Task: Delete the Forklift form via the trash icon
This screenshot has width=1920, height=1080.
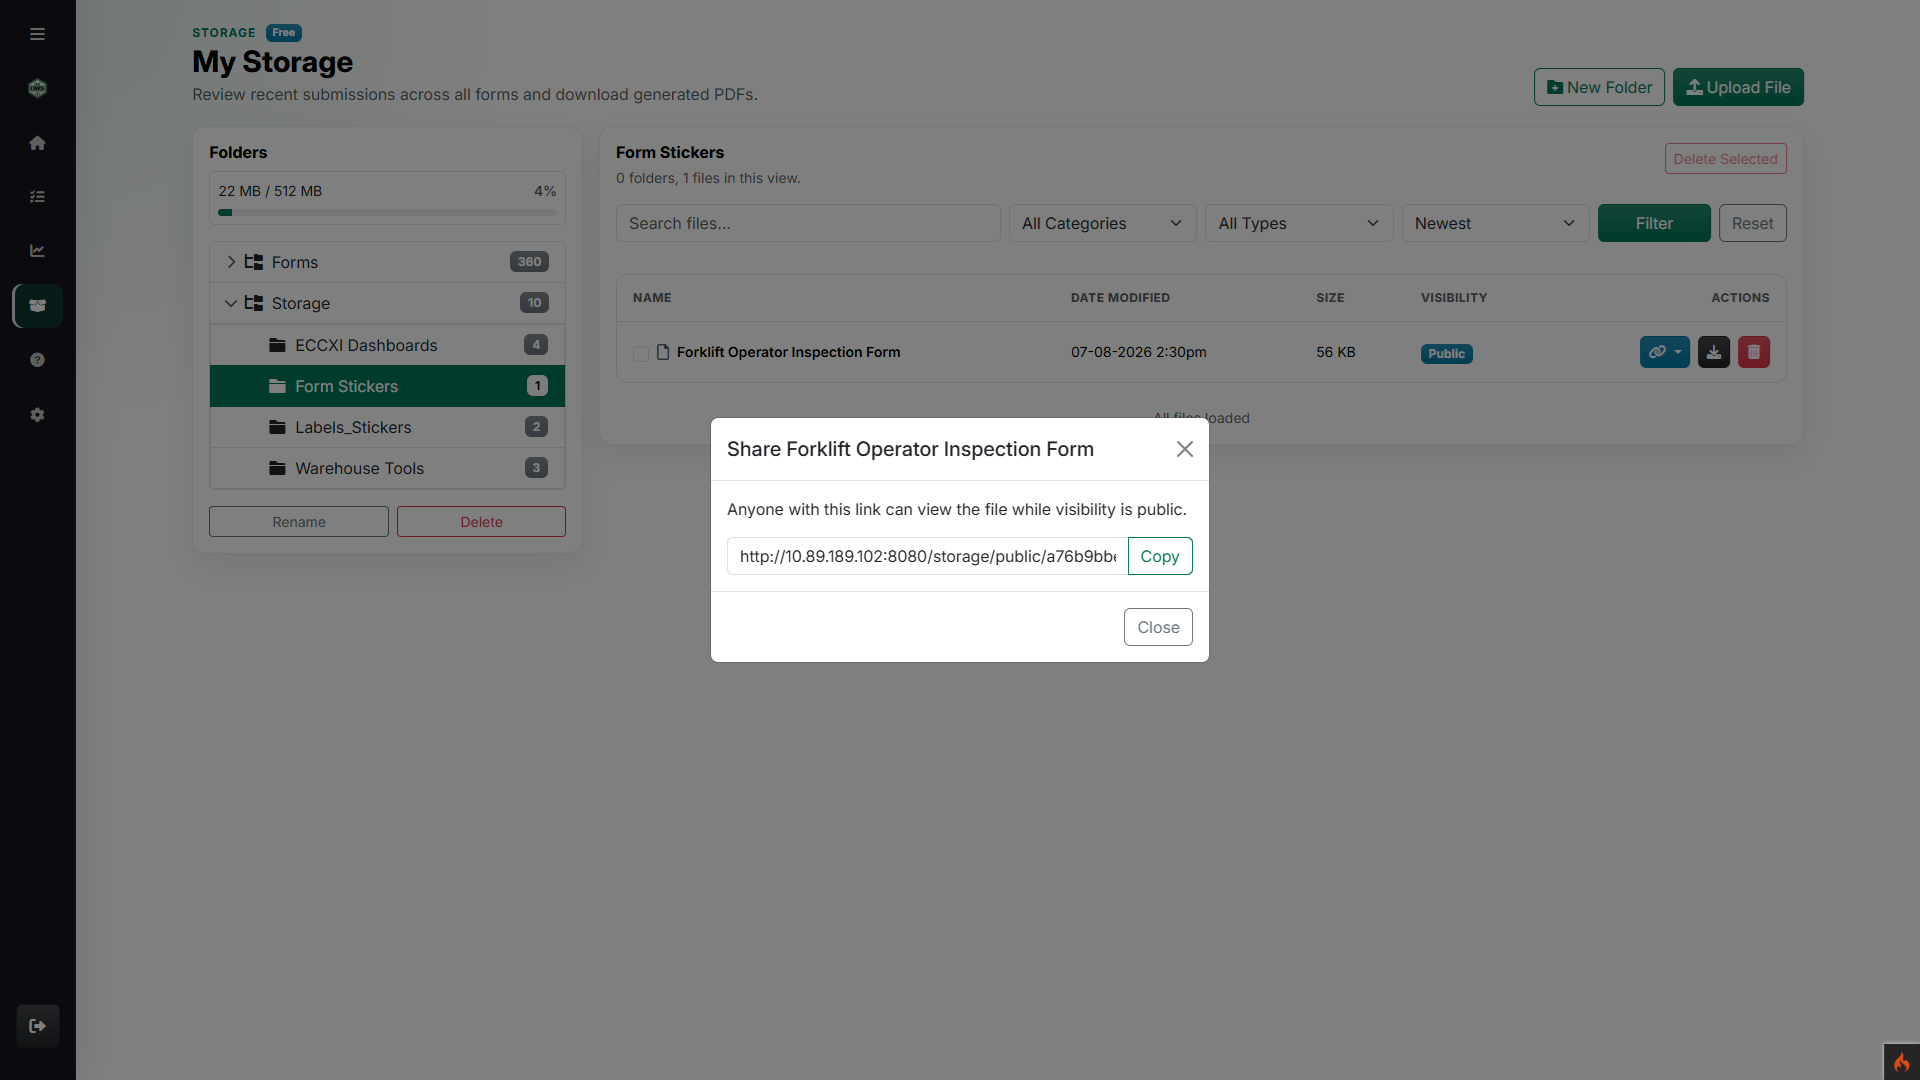Action: click(x=1754, y=352)
